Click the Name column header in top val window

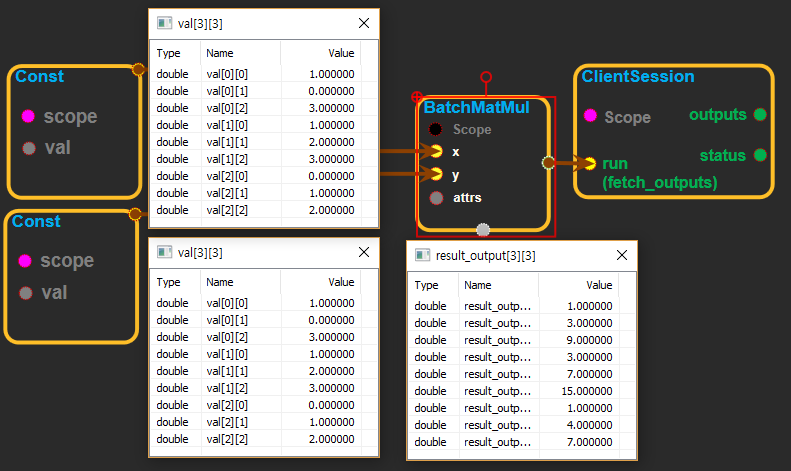(x=220, y=53)
